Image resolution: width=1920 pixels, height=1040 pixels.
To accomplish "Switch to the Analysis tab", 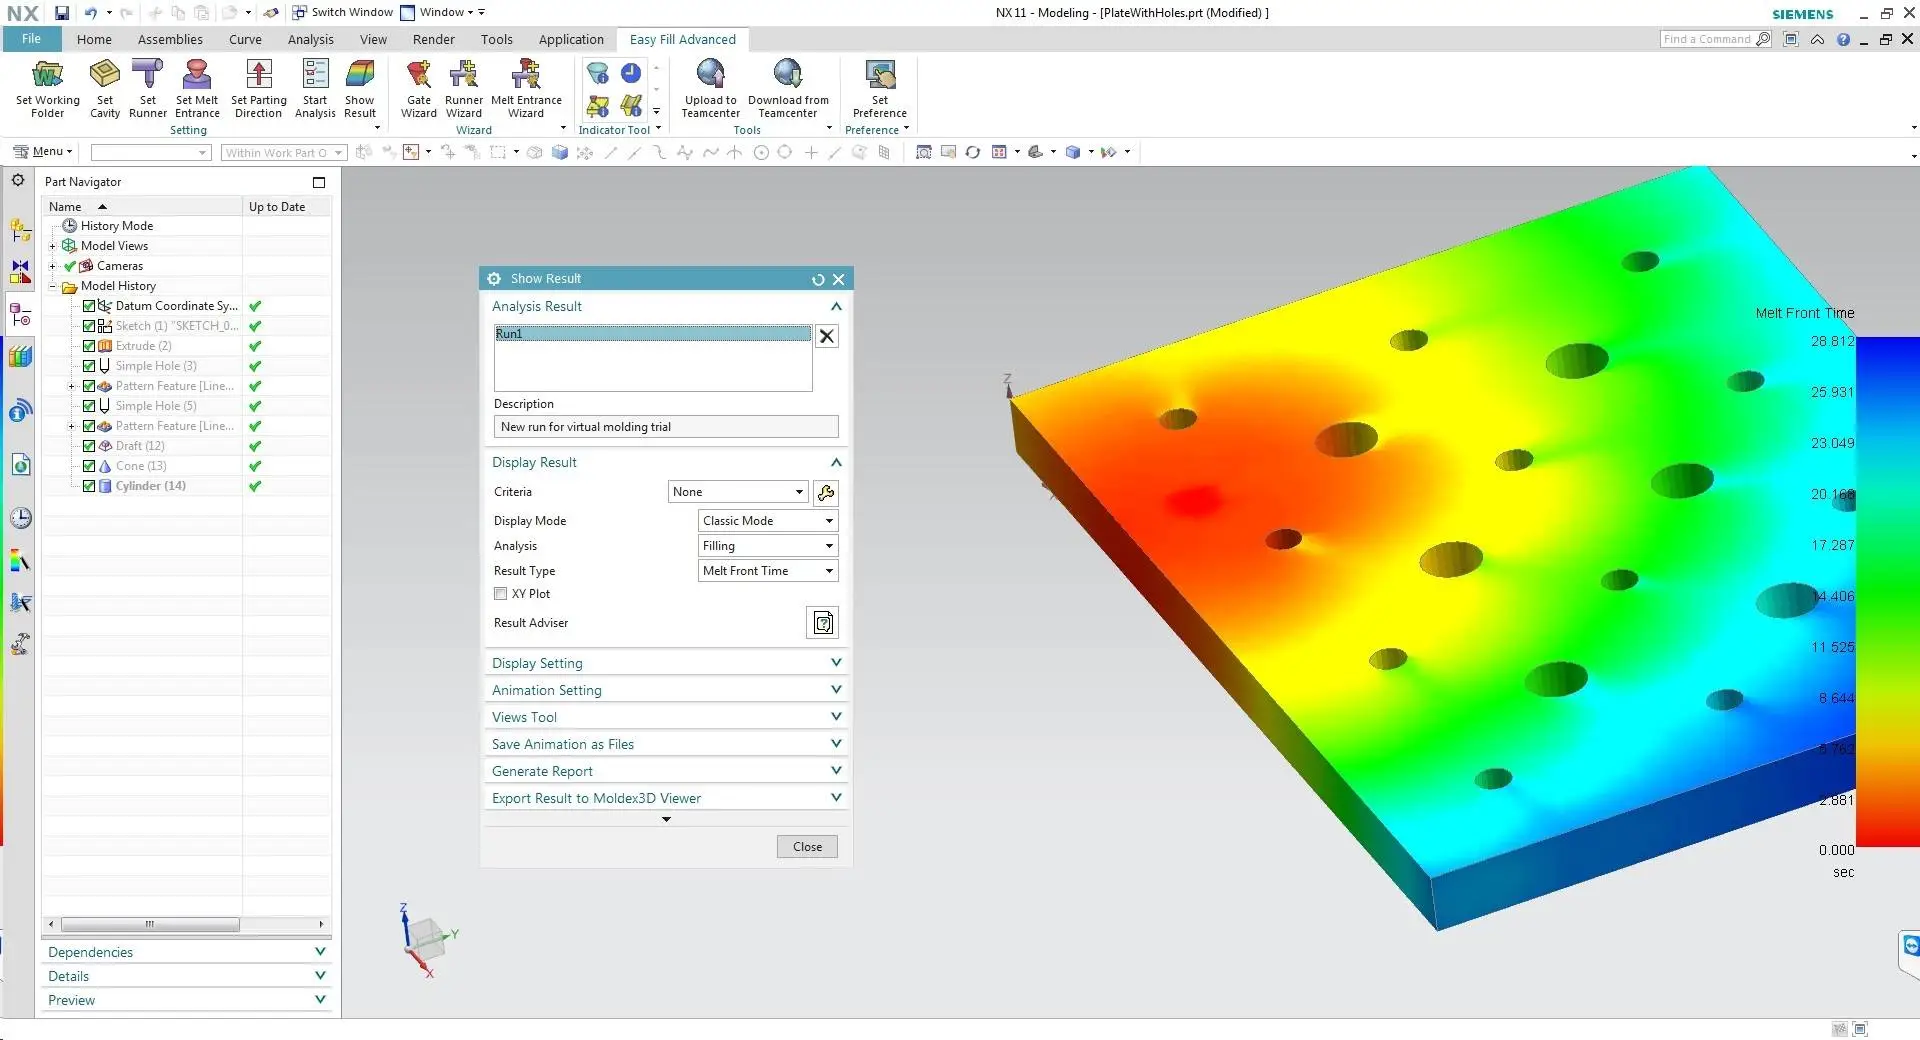I will pos(311,40).
